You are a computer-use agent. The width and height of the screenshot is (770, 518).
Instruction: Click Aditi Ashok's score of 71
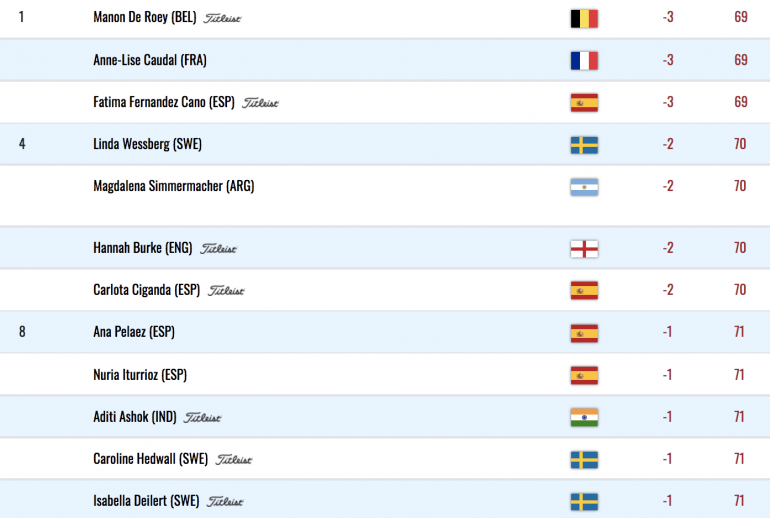740,417
